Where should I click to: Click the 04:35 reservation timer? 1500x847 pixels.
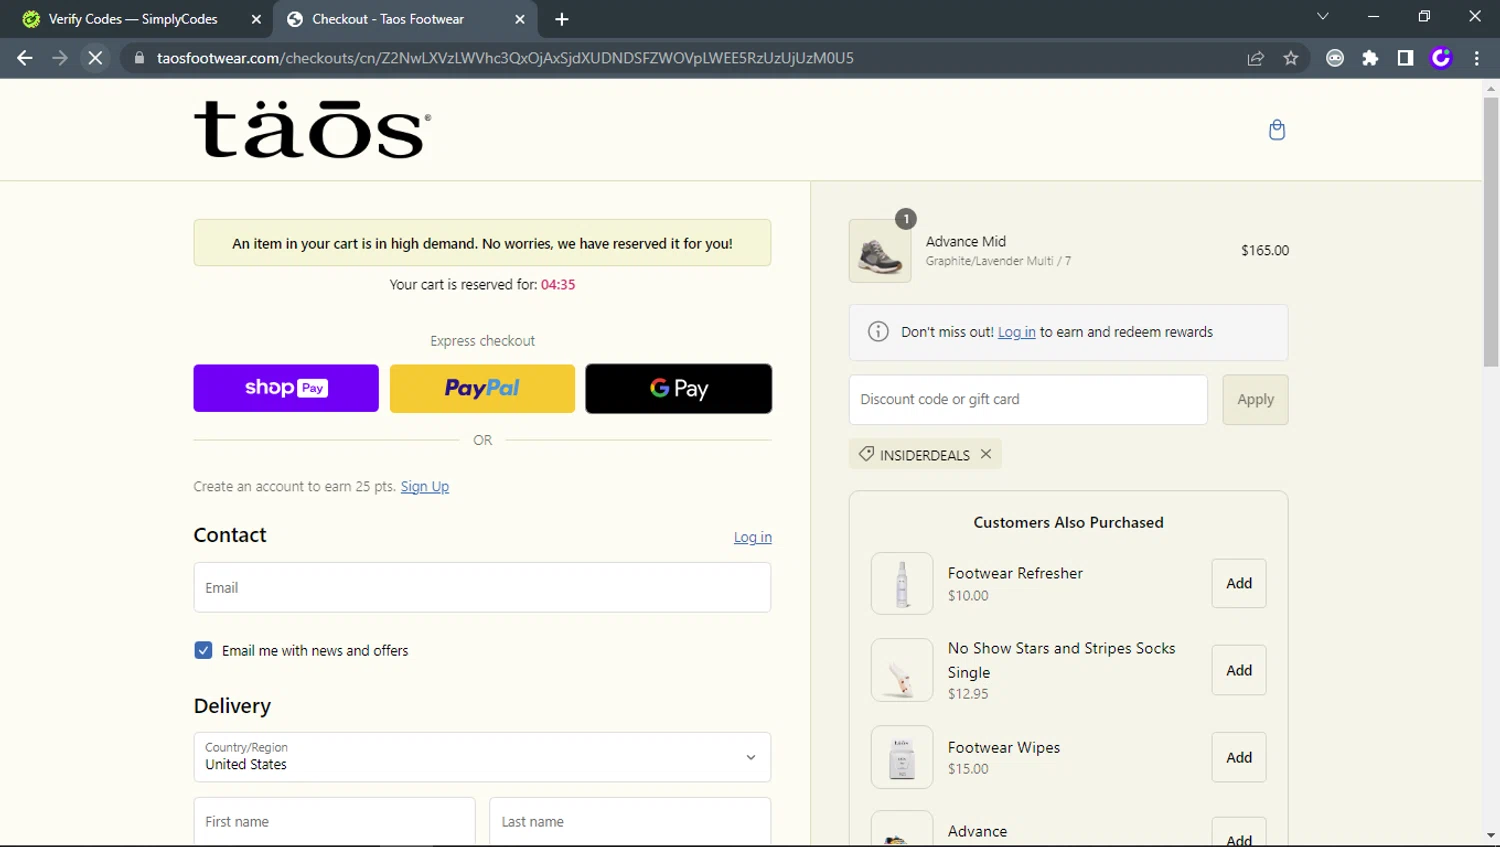(558, 284)
